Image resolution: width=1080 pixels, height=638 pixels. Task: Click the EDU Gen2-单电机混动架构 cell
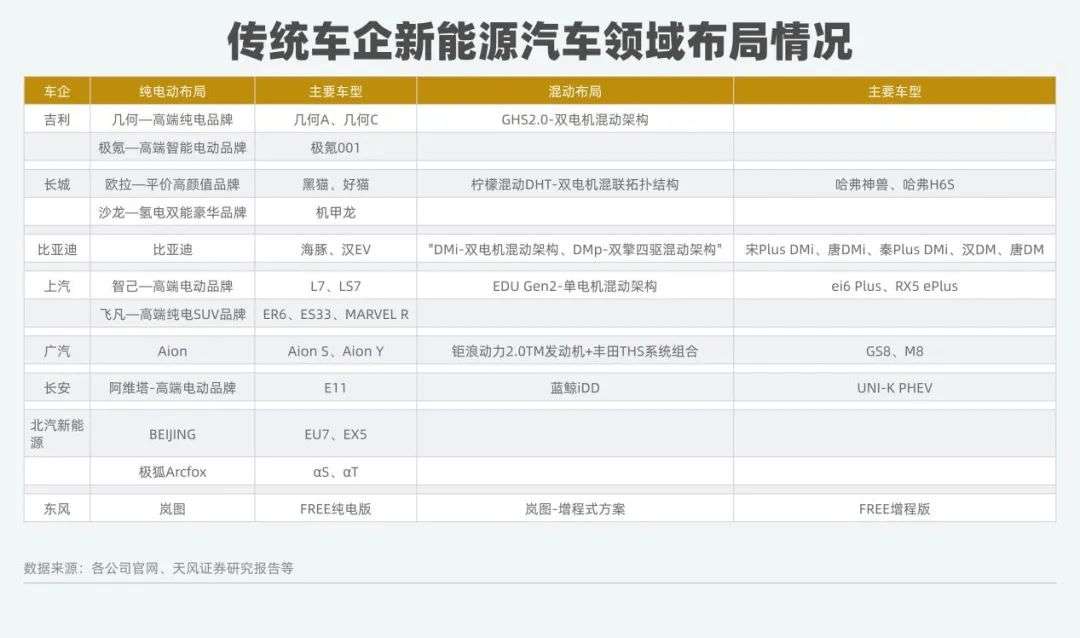[574, 286]
